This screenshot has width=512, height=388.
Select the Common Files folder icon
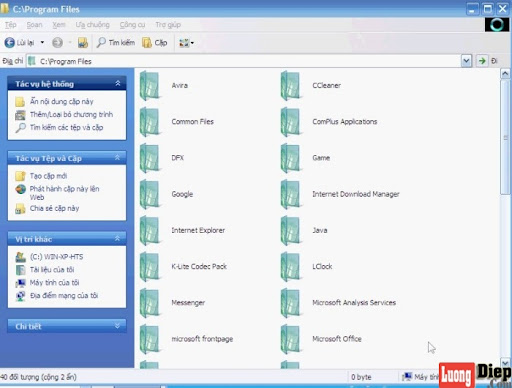click(150, 122)
